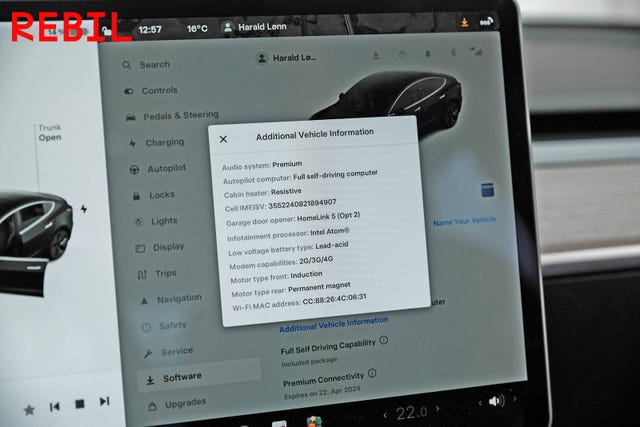Viewport: 640px width, 427px height.
Task: Tap the Included package text
Action: (309, 362)
